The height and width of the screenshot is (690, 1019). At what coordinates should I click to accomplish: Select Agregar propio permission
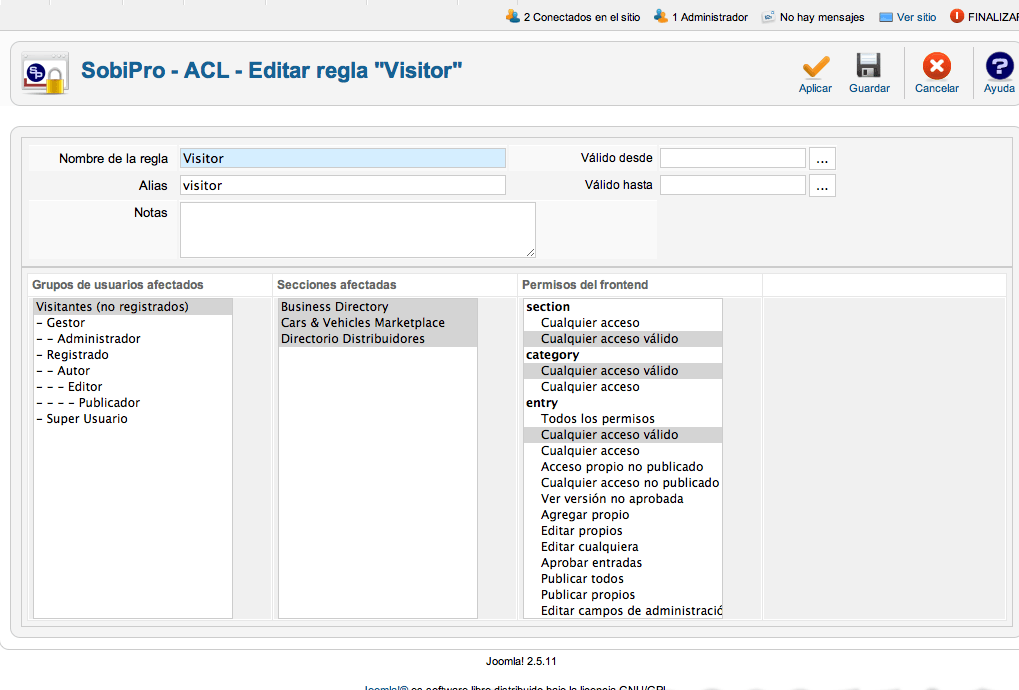[x=623, y=515]
